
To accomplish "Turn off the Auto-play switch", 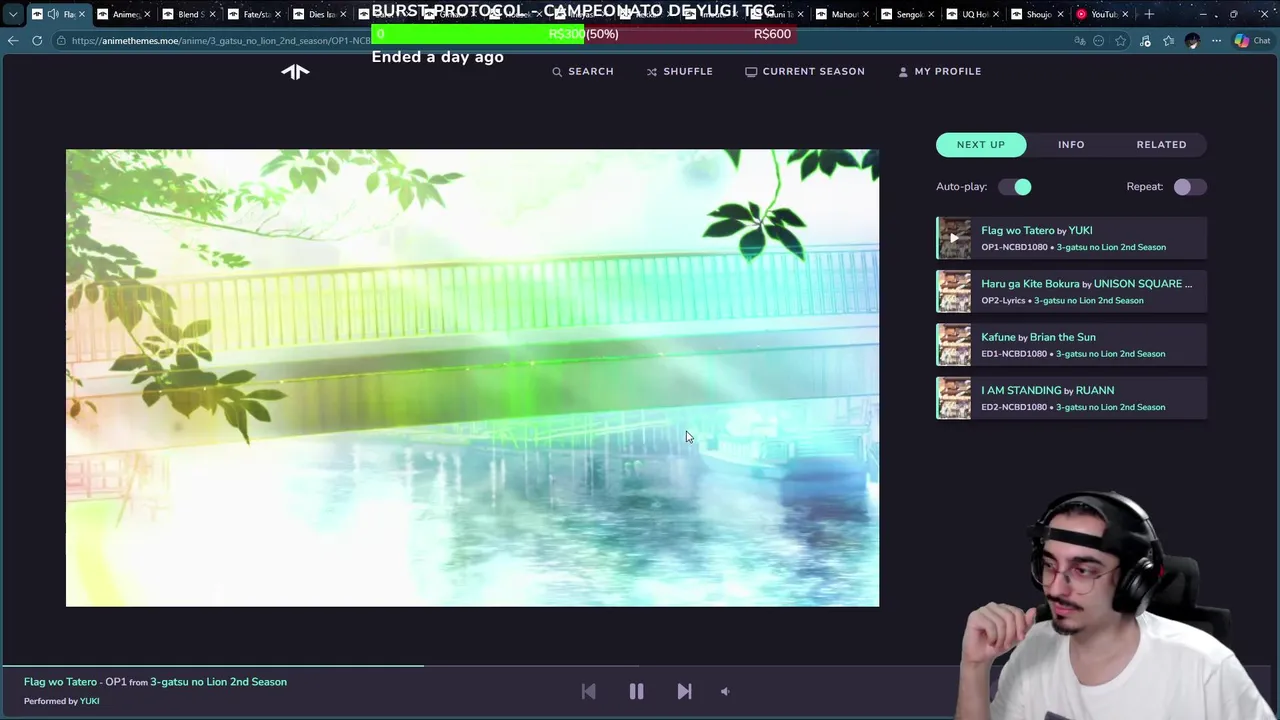I will click(1014, 187).
